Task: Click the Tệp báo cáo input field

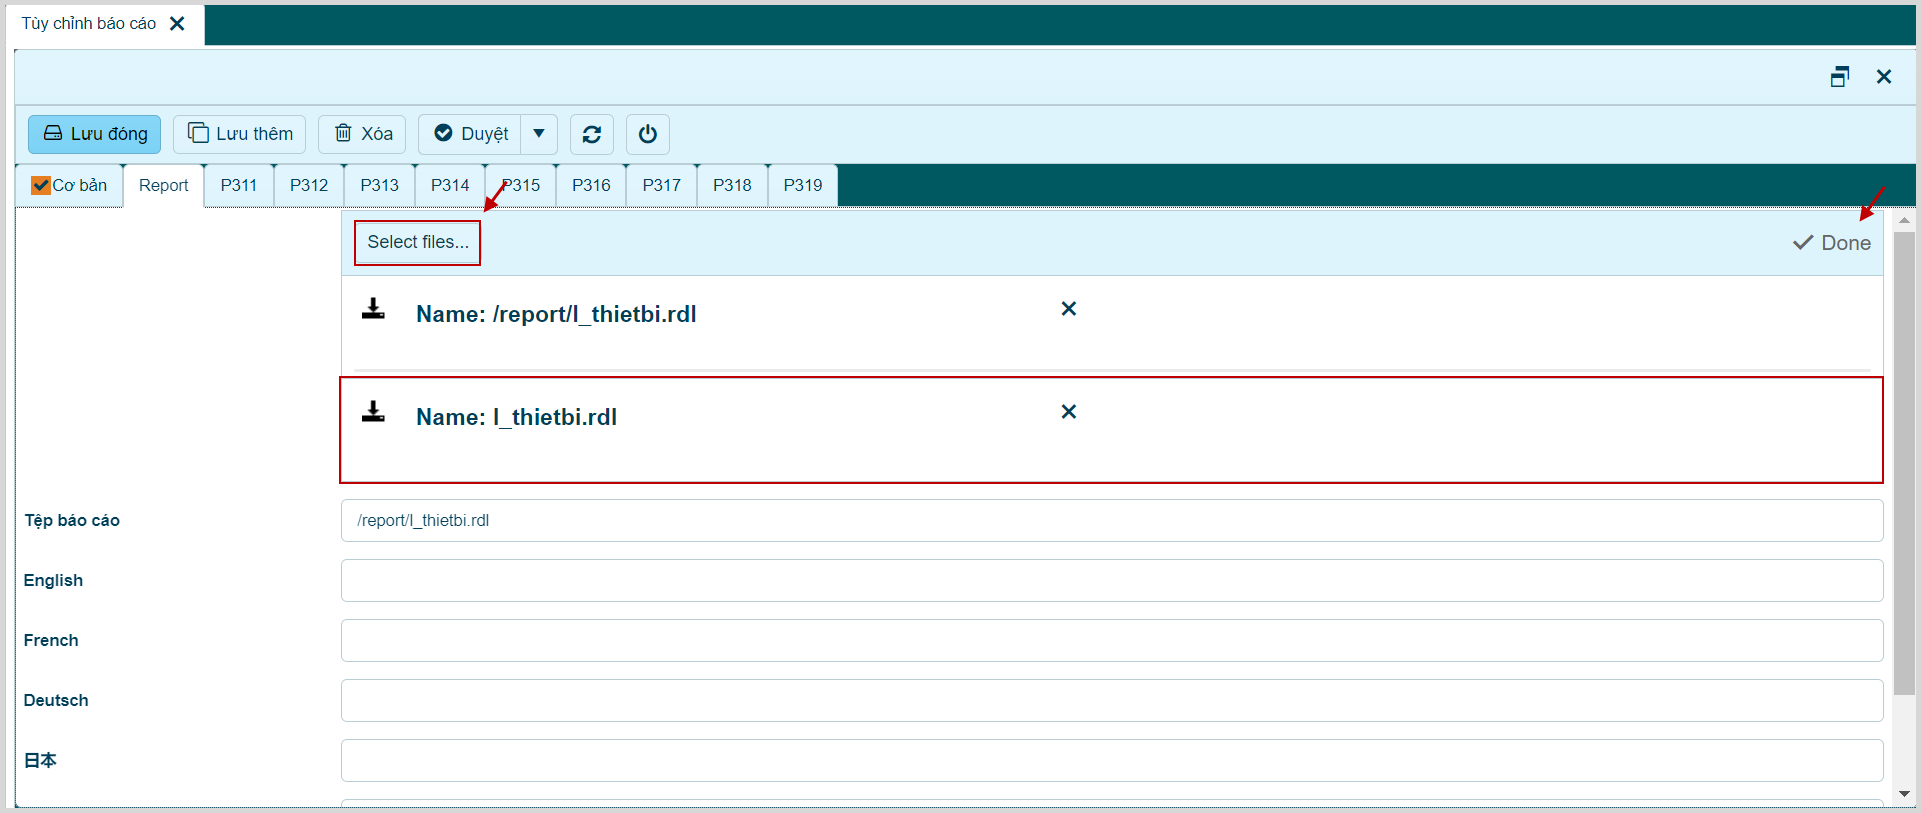Action: pyautogui.click(x=1112, y=521)
